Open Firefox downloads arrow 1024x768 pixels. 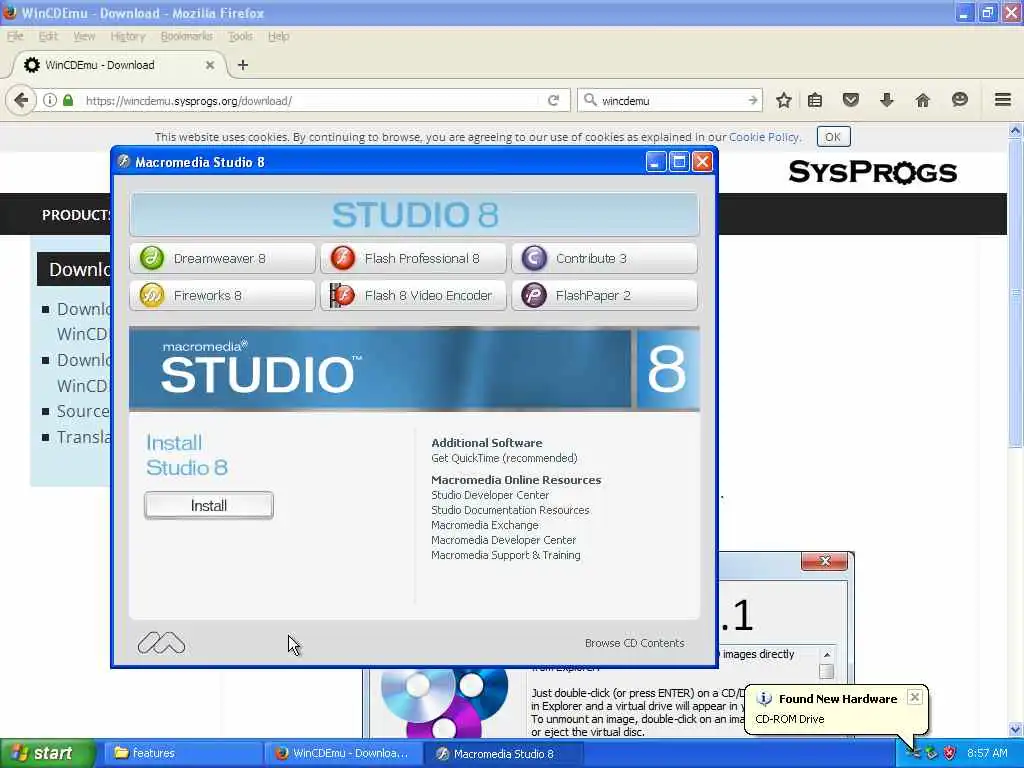[x=887, y=101]
